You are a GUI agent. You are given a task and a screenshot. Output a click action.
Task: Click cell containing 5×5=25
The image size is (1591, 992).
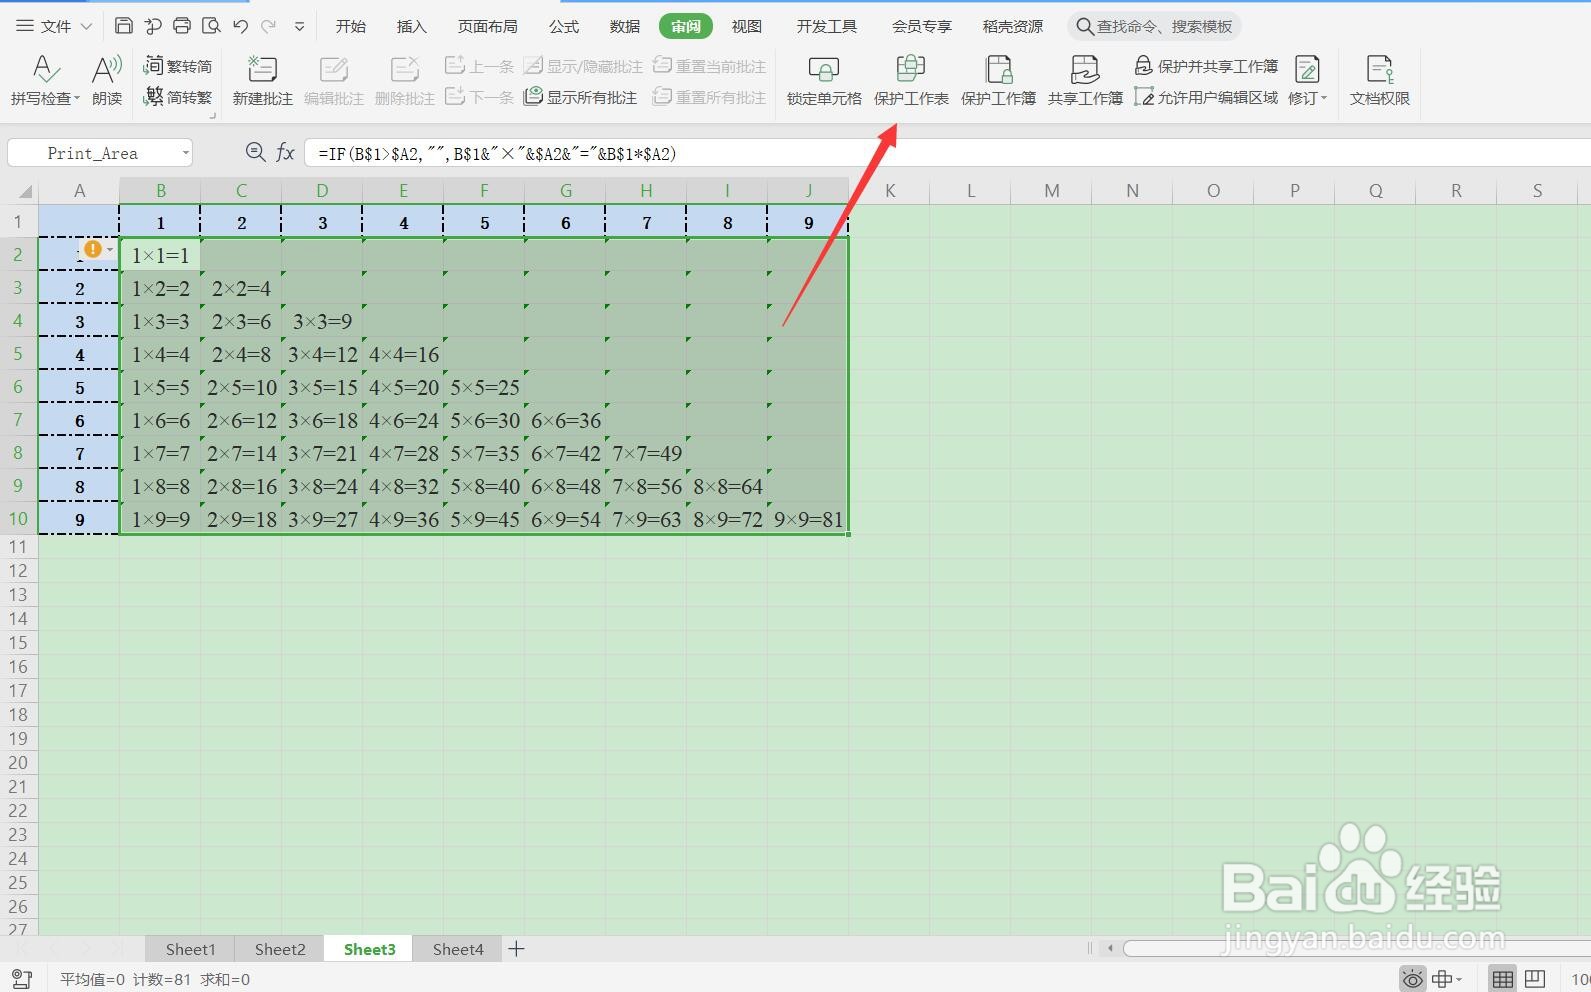point(485,387)
